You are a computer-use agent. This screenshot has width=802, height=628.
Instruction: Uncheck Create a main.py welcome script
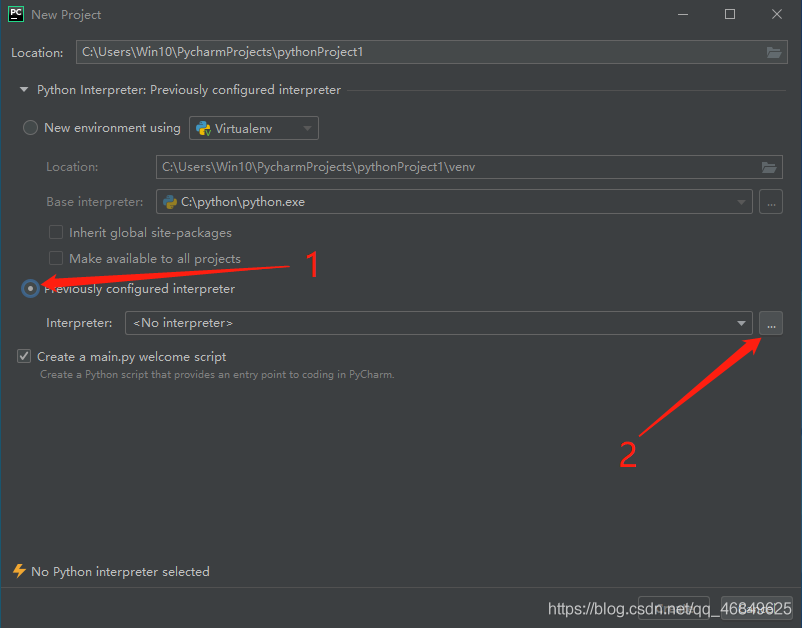pos(24,356)
